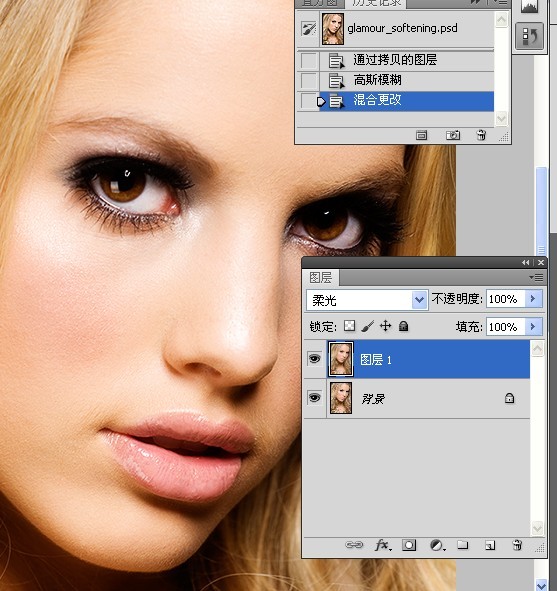Create a new layer group folder
This screenshot has height=591, width=557.
[462, 545]
